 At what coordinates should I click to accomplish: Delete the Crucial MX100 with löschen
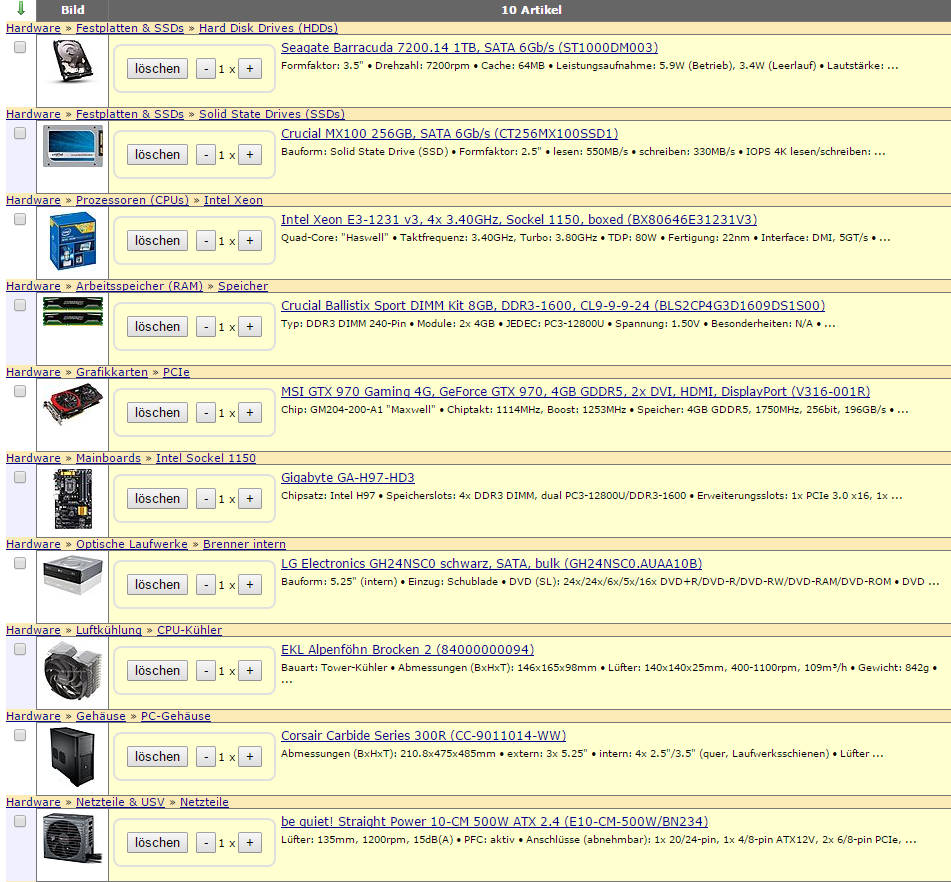click(157, 155)
